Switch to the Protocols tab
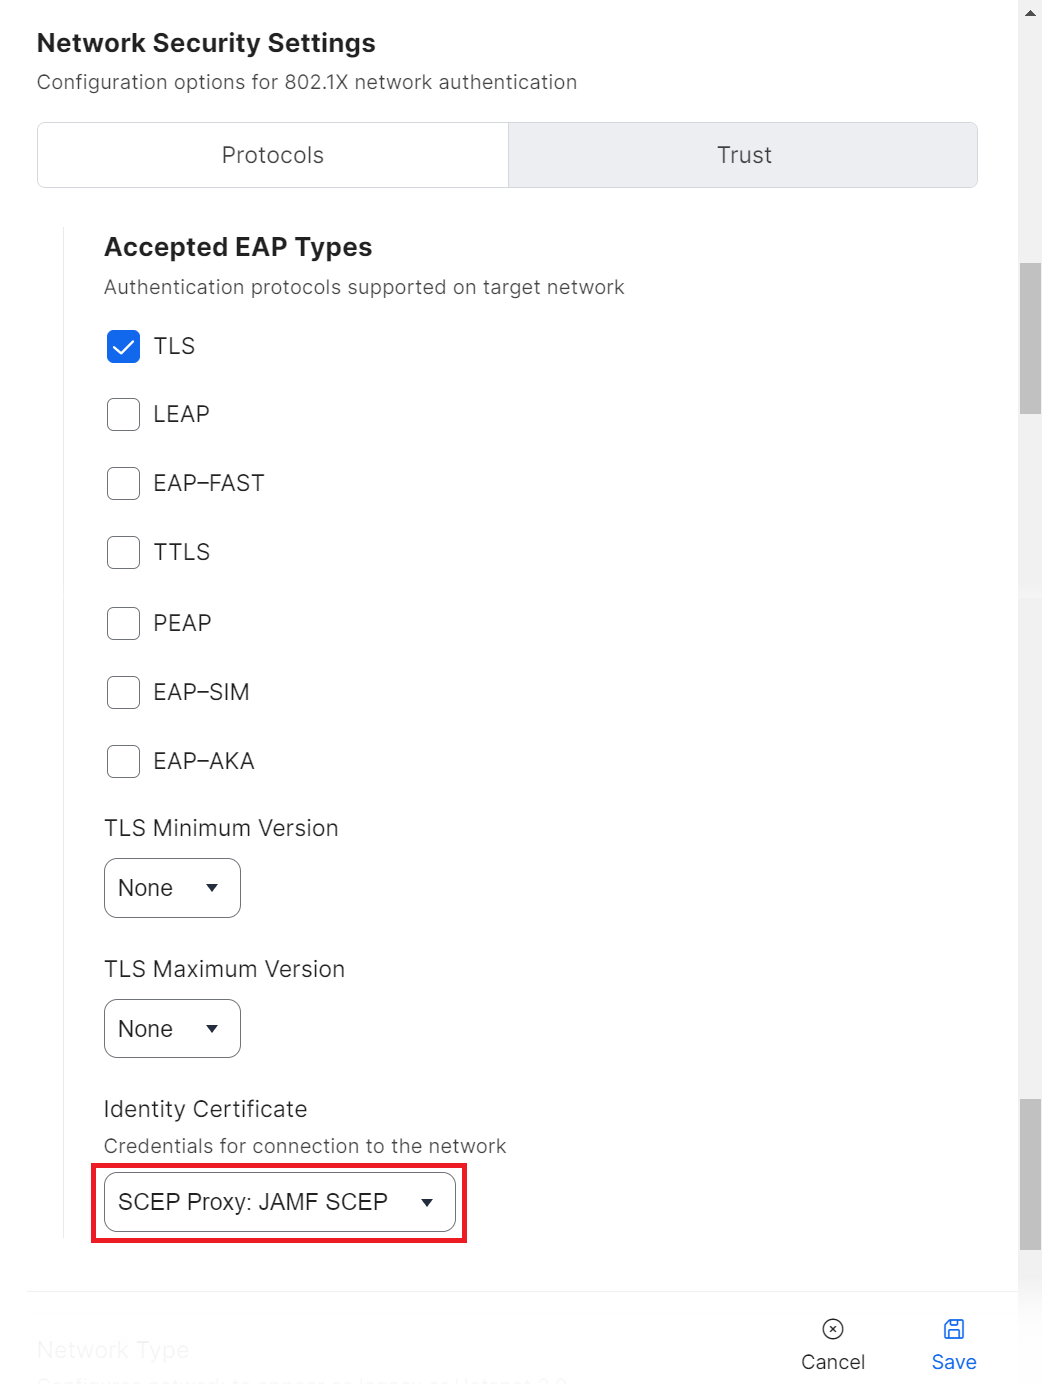1042x1384 pixels. (273, 155)
